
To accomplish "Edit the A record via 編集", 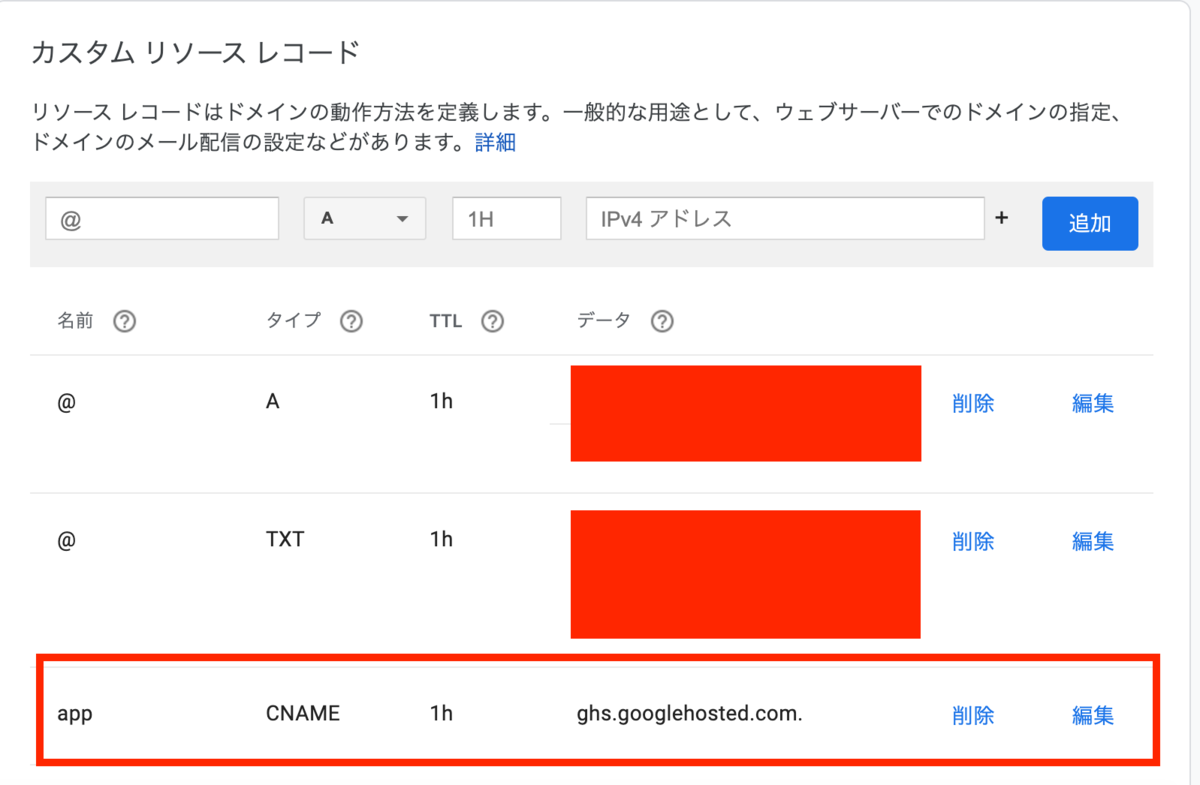I will (x=1093, y=403).
